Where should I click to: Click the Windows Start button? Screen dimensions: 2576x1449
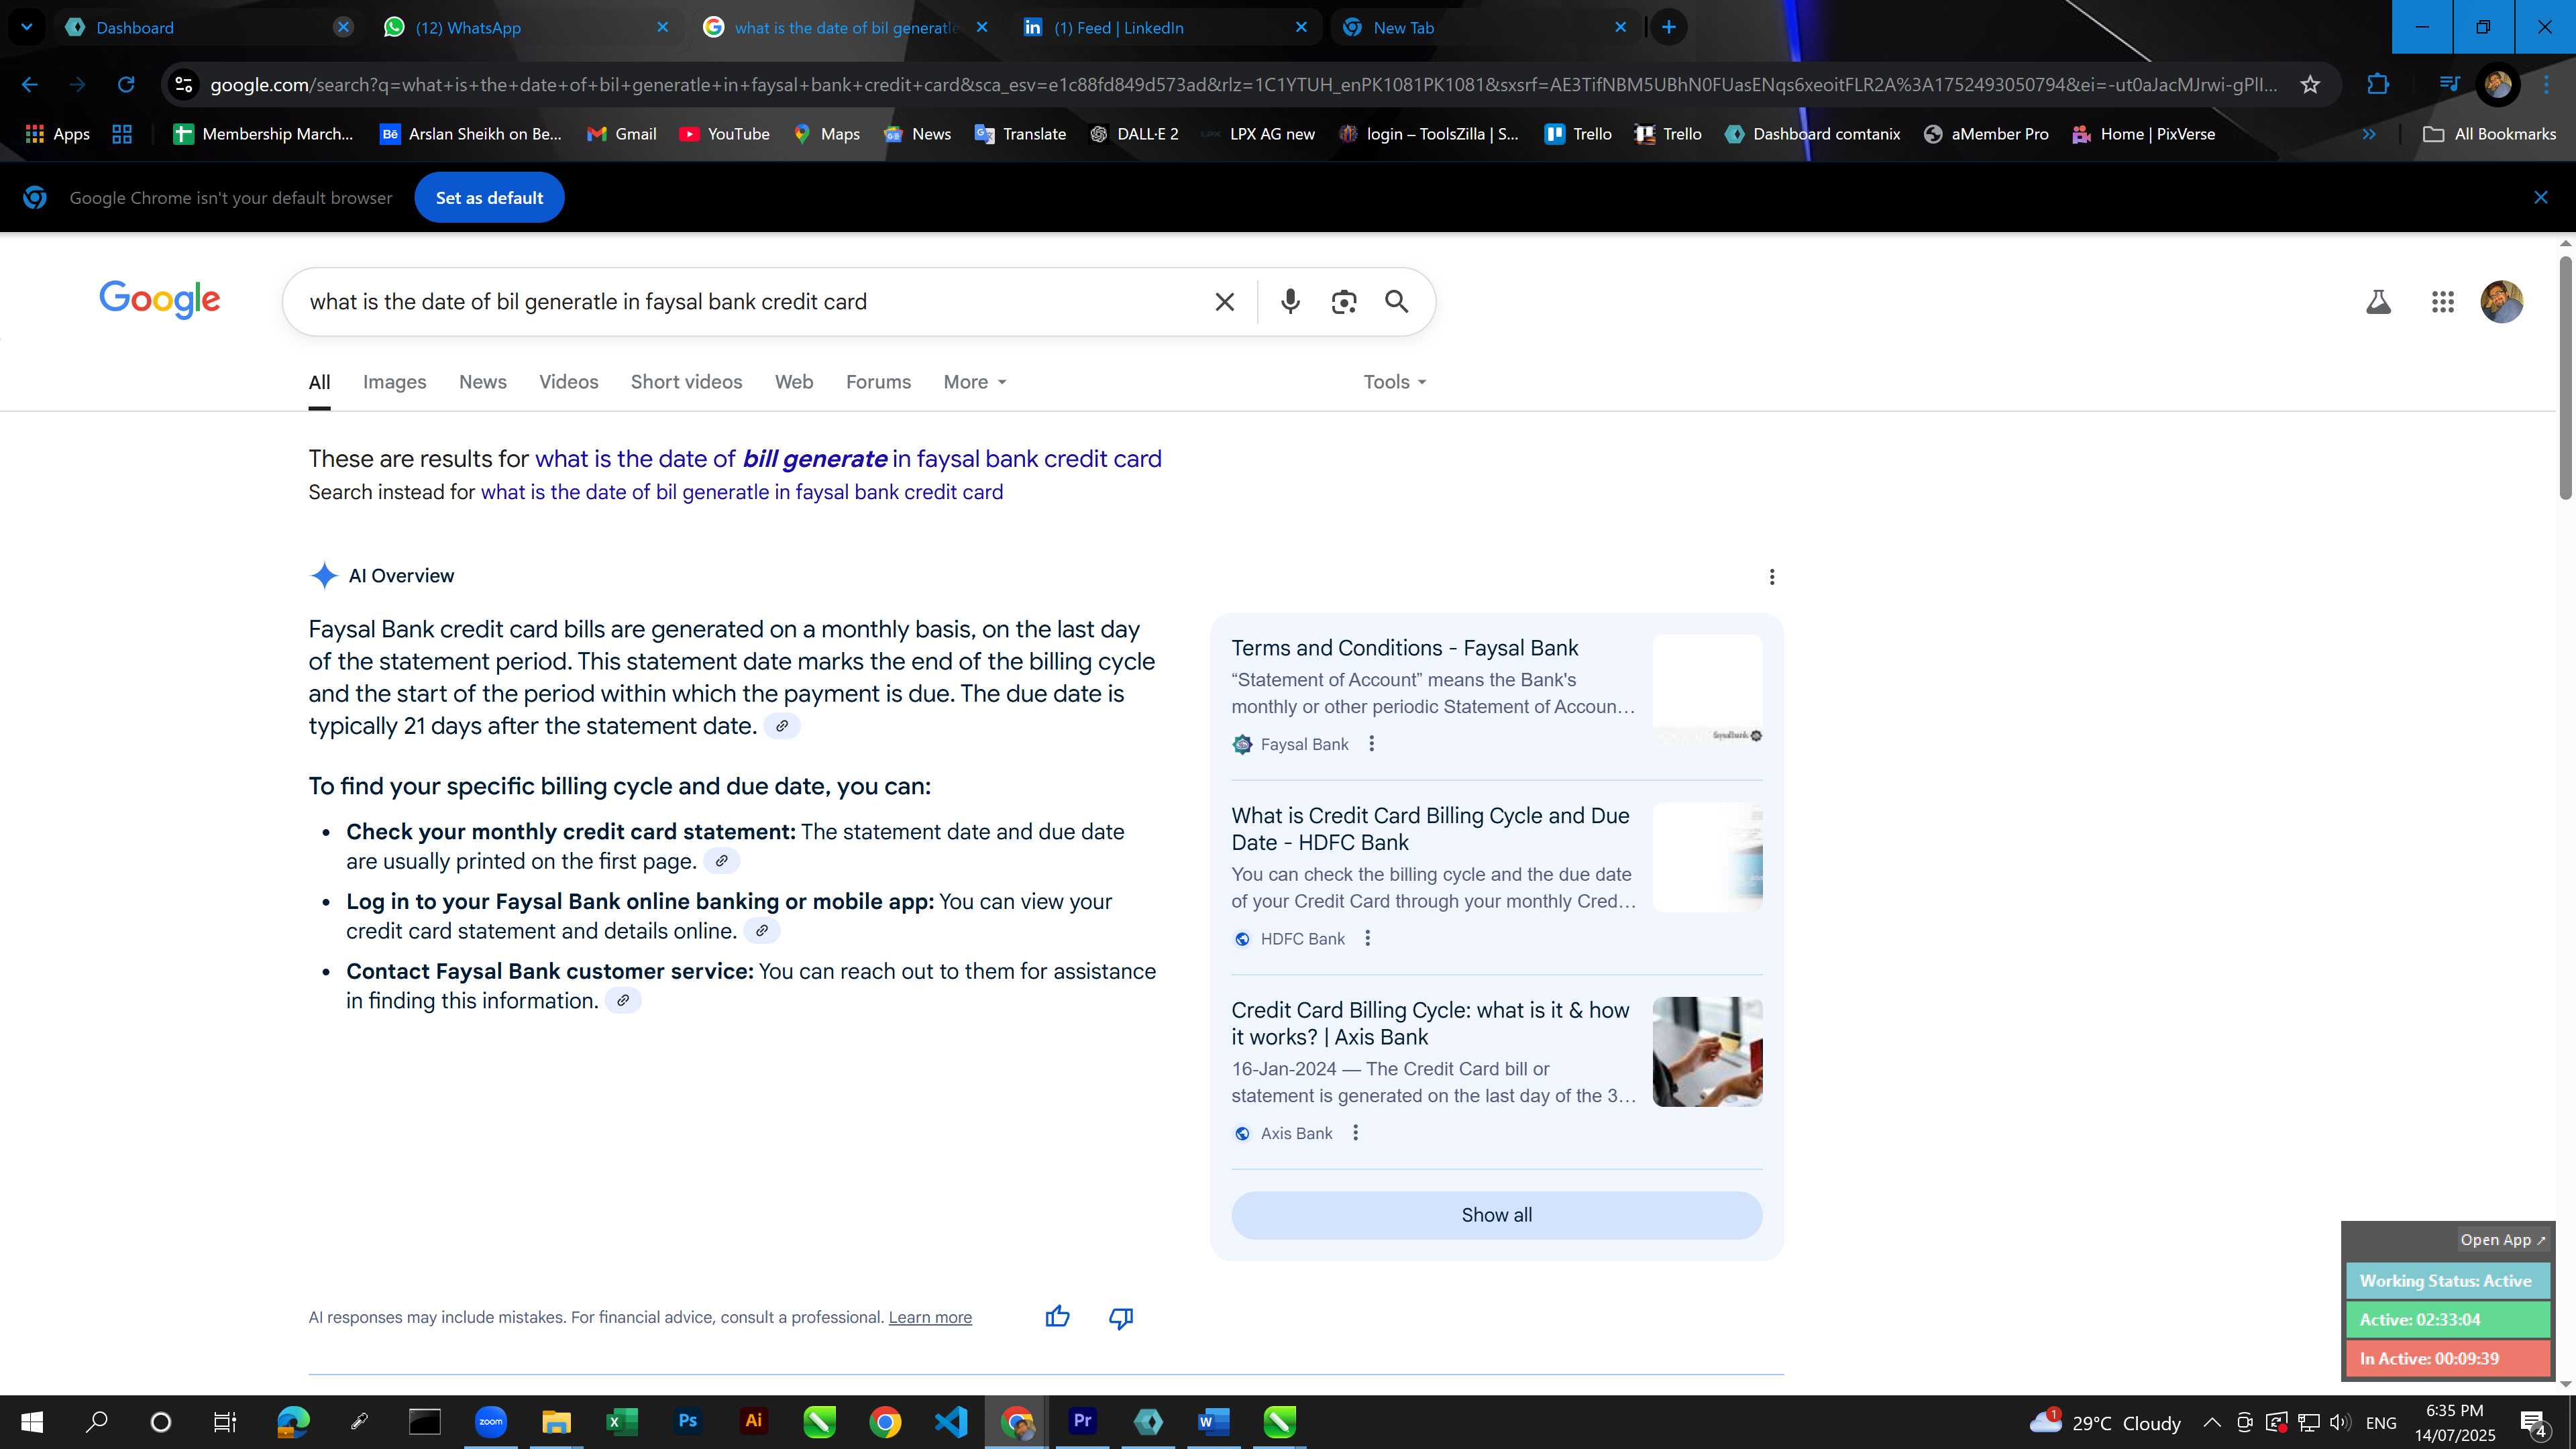(x=32, y=1421)
